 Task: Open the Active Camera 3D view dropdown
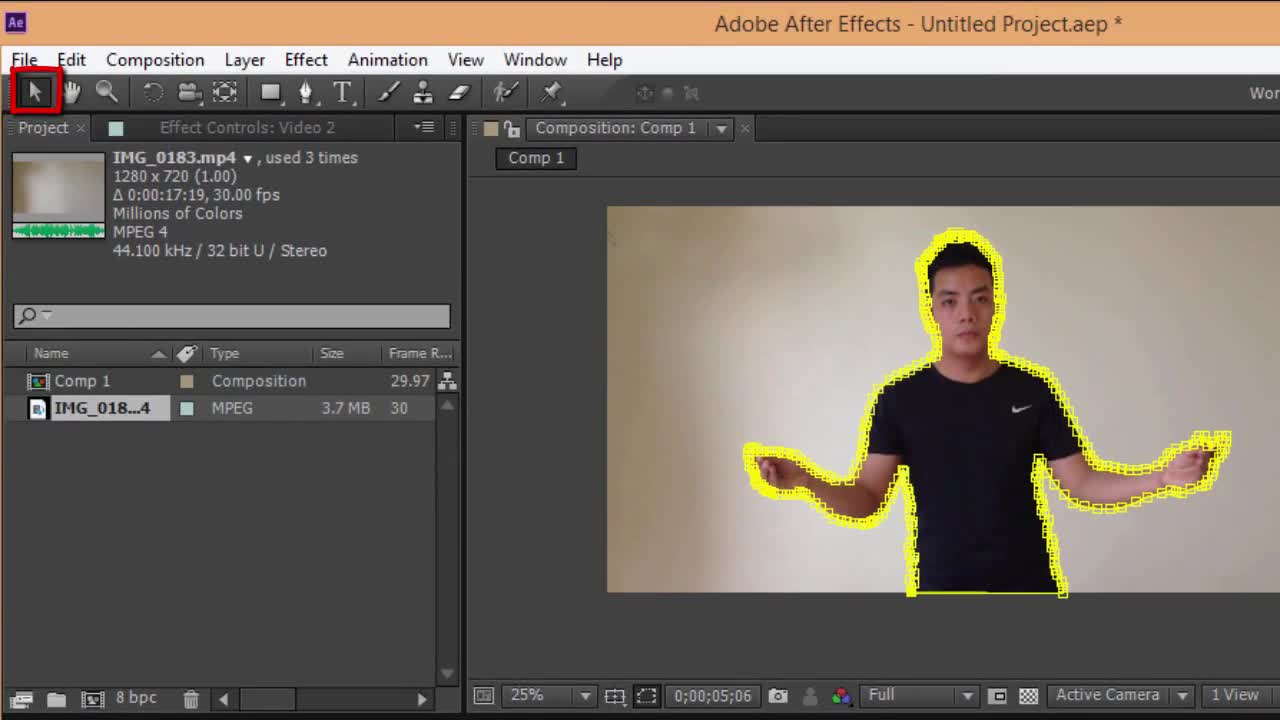point(1121,695)
